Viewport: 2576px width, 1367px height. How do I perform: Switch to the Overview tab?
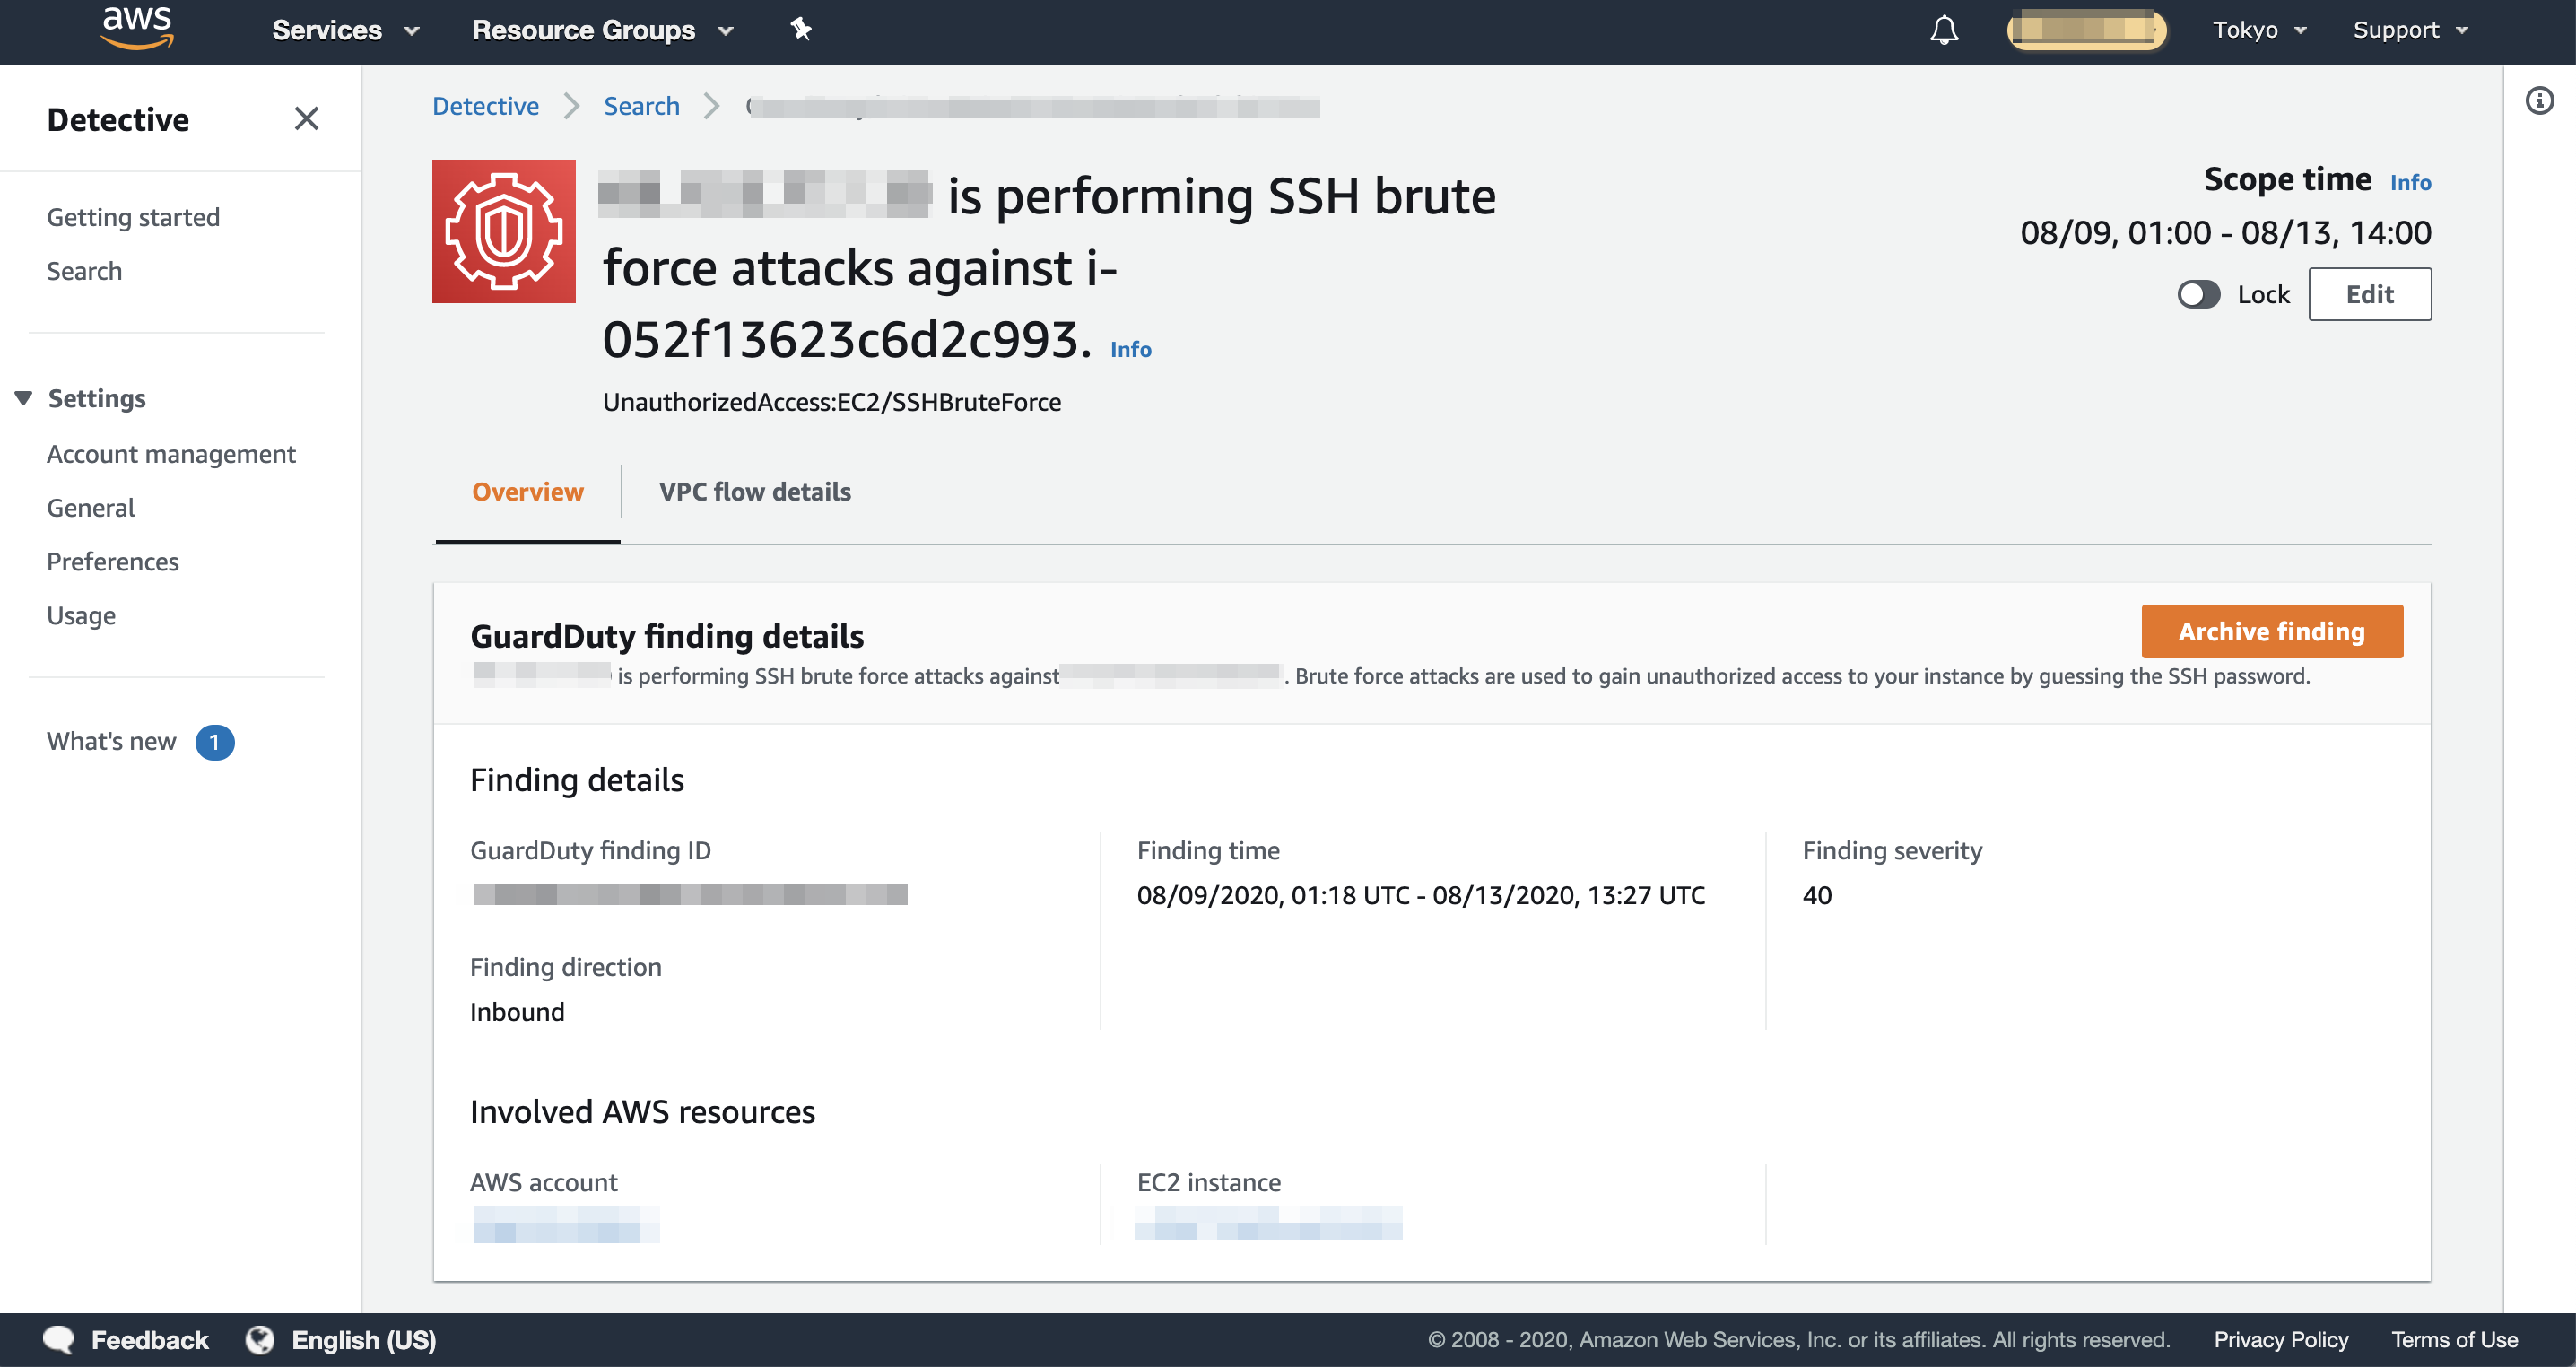pos(527,492)
